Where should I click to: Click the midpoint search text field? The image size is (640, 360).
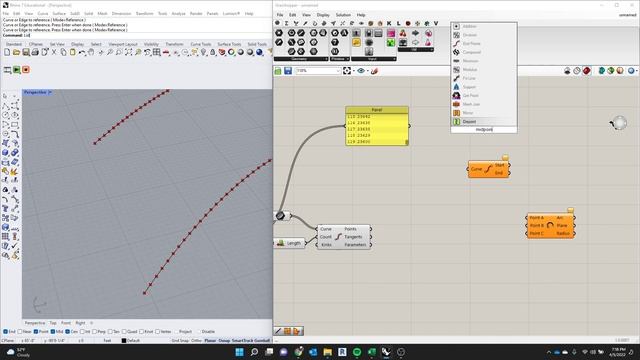[484, 130]
